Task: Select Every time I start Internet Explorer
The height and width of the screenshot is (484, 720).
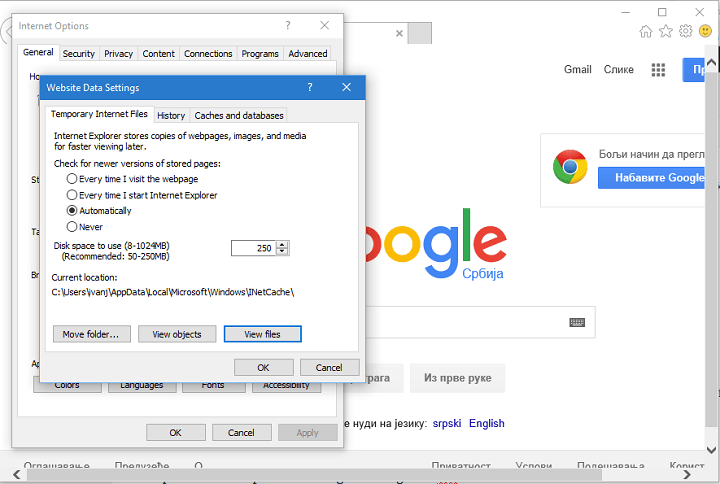Action: point(142,195)
